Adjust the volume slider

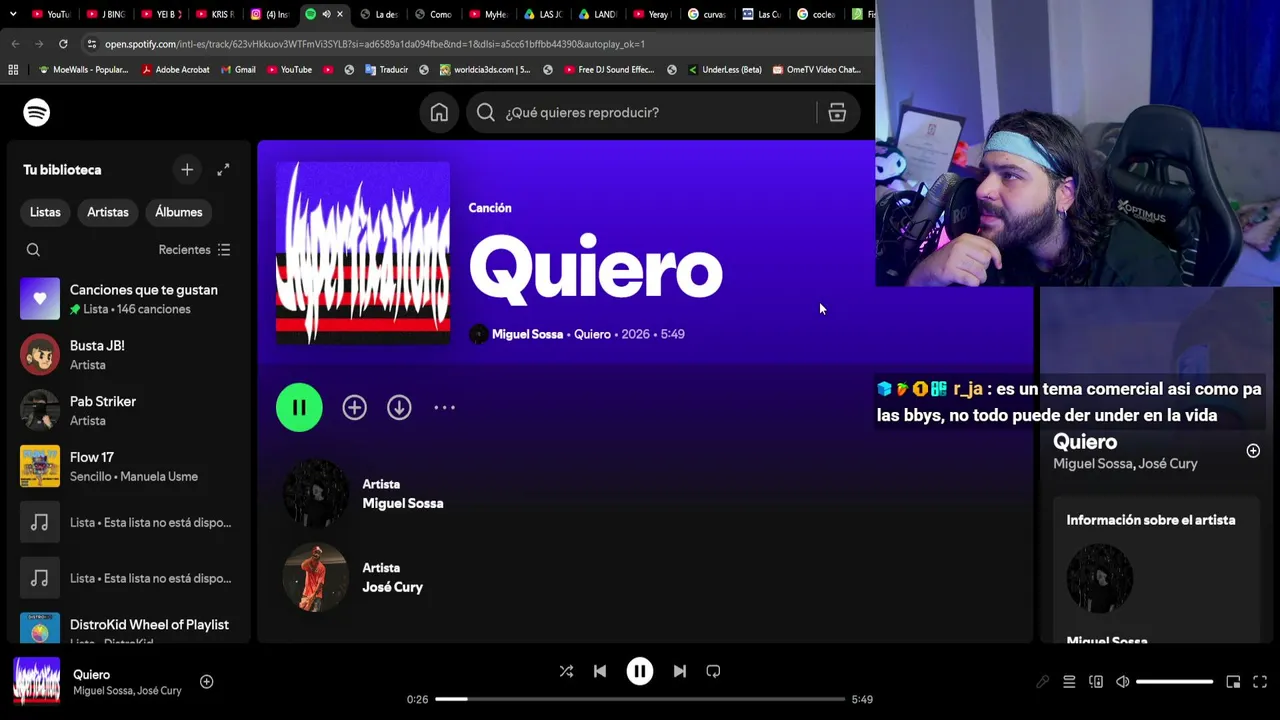1175,682
